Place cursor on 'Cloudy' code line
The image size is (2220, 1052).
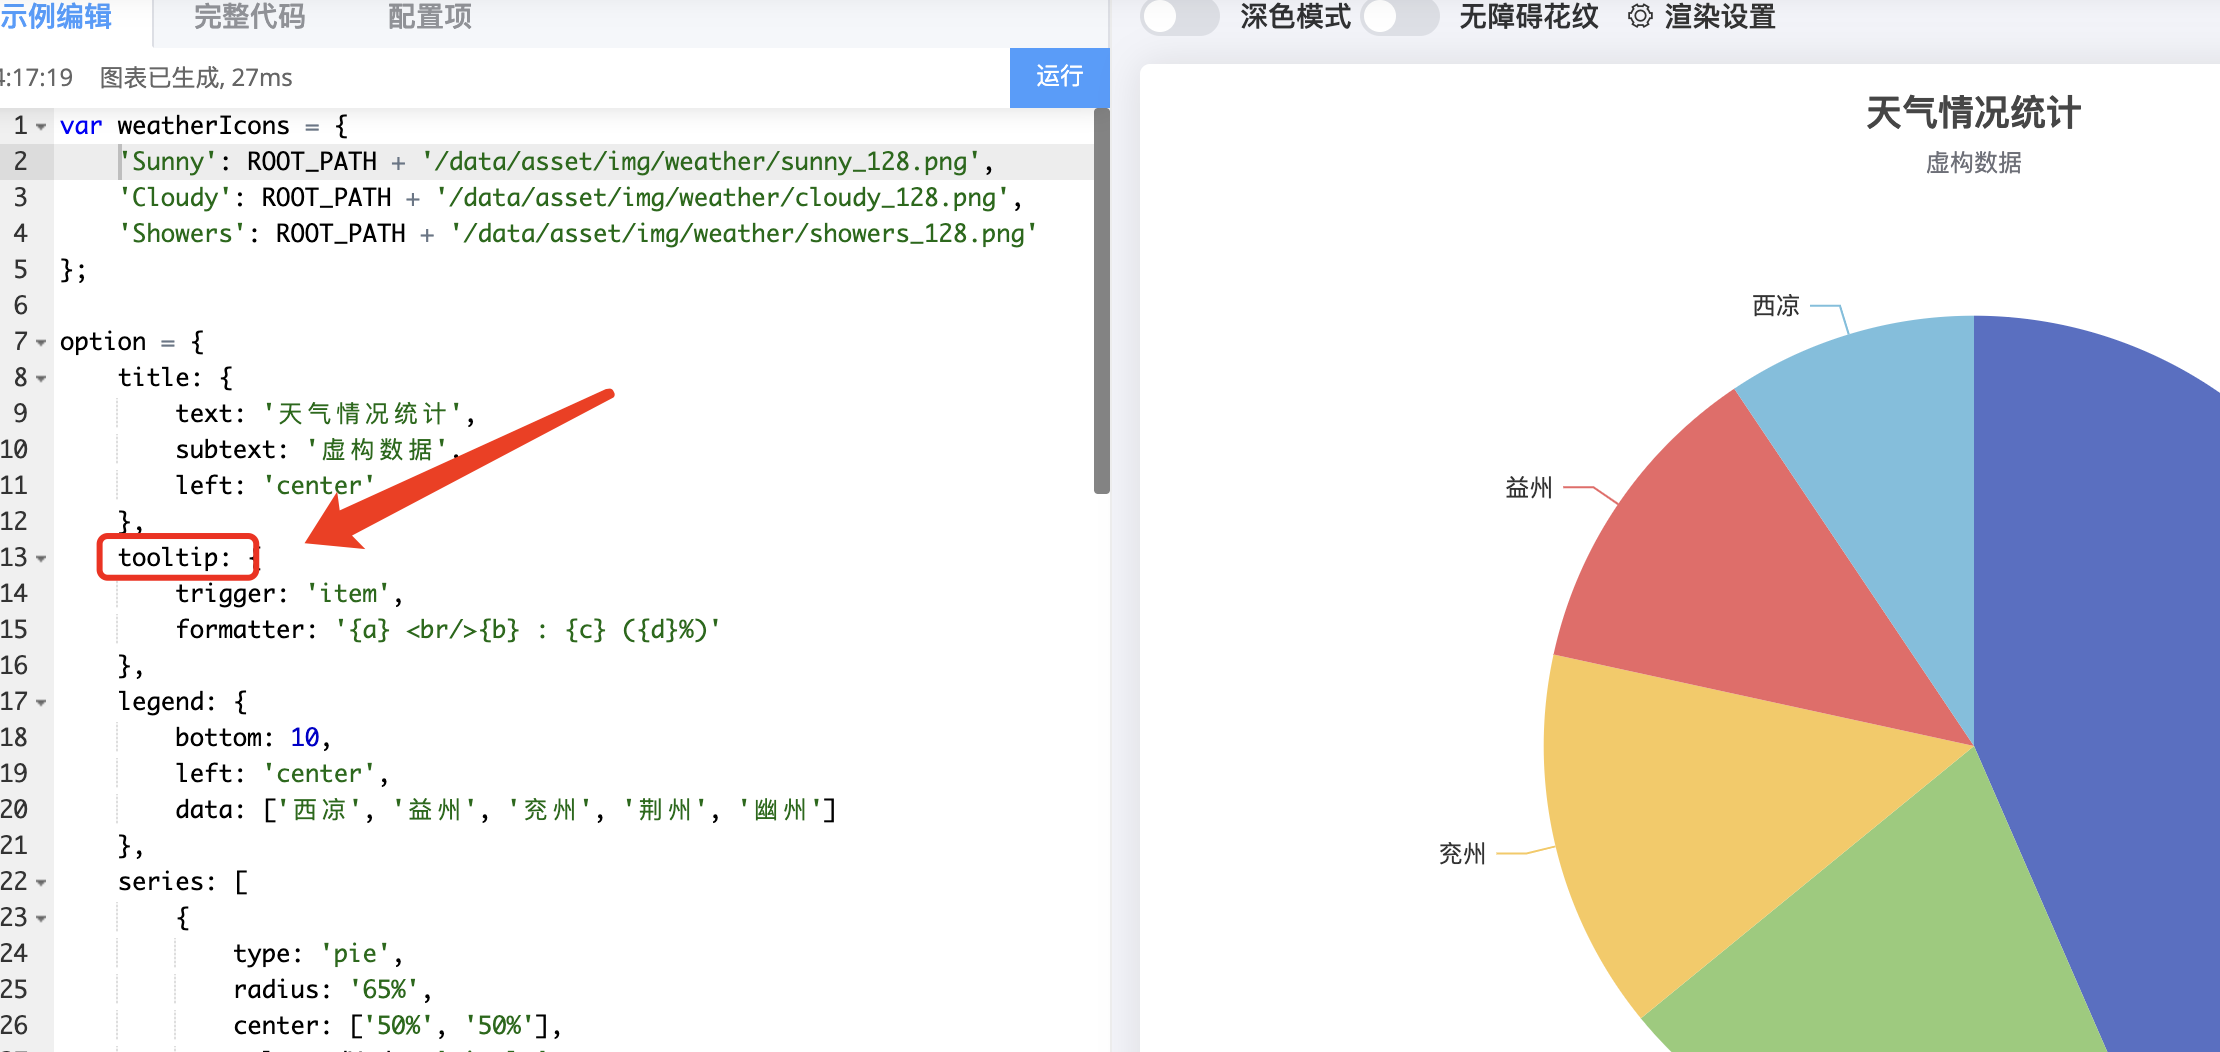[x=570, y=198]
